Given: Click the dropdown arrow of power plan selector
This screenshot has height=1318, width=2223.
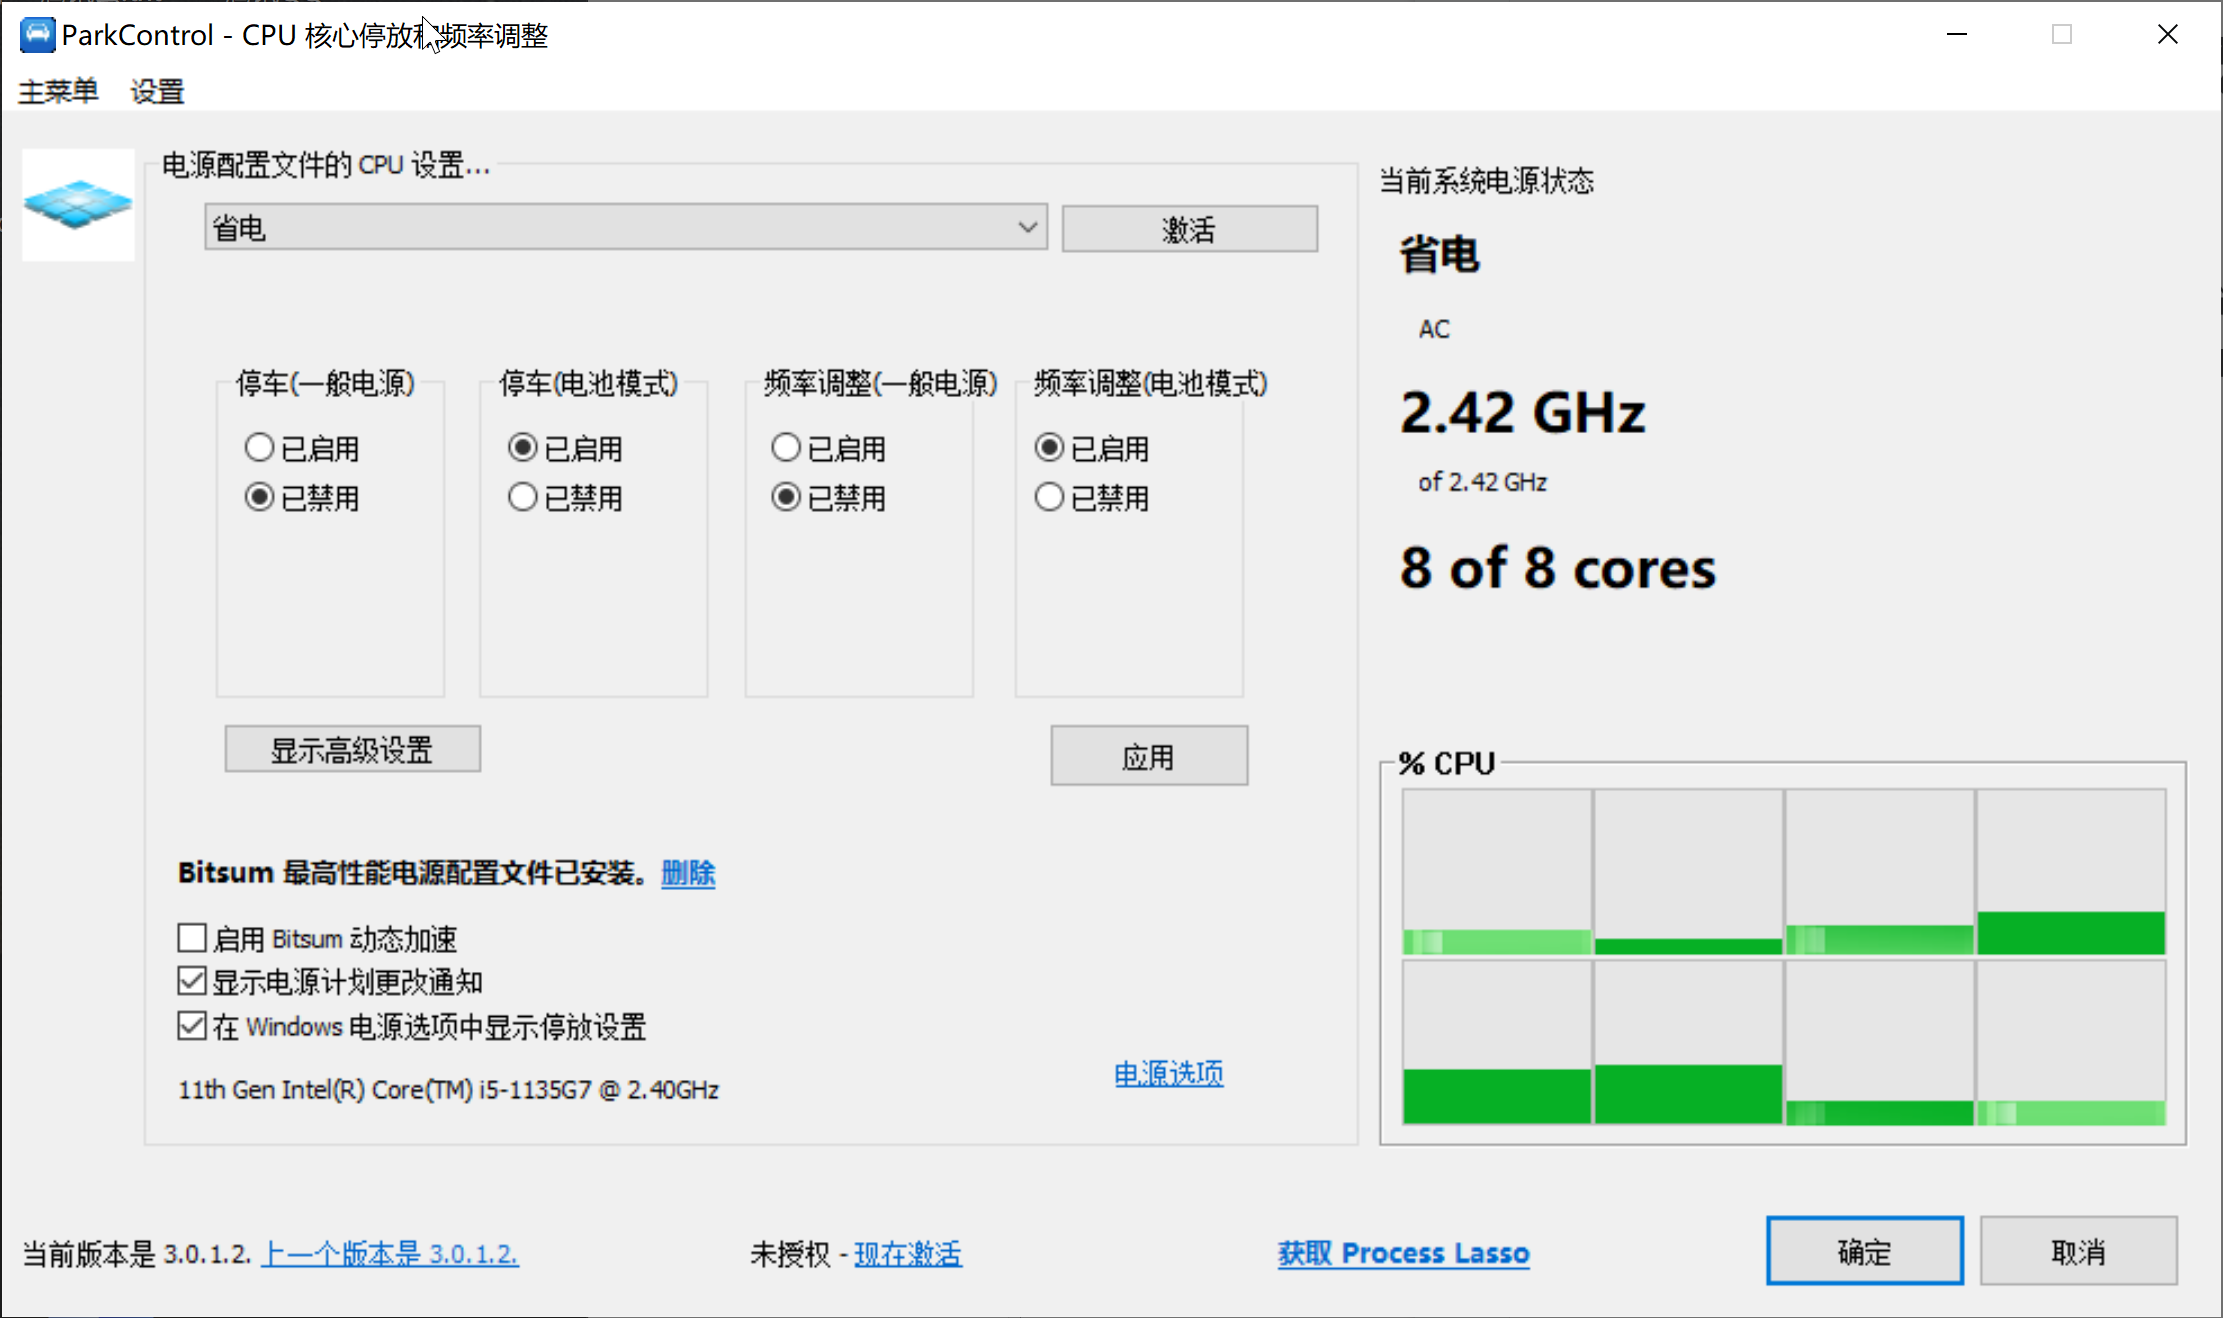Looking at the screenshot, I should [x=1027, y=228].
